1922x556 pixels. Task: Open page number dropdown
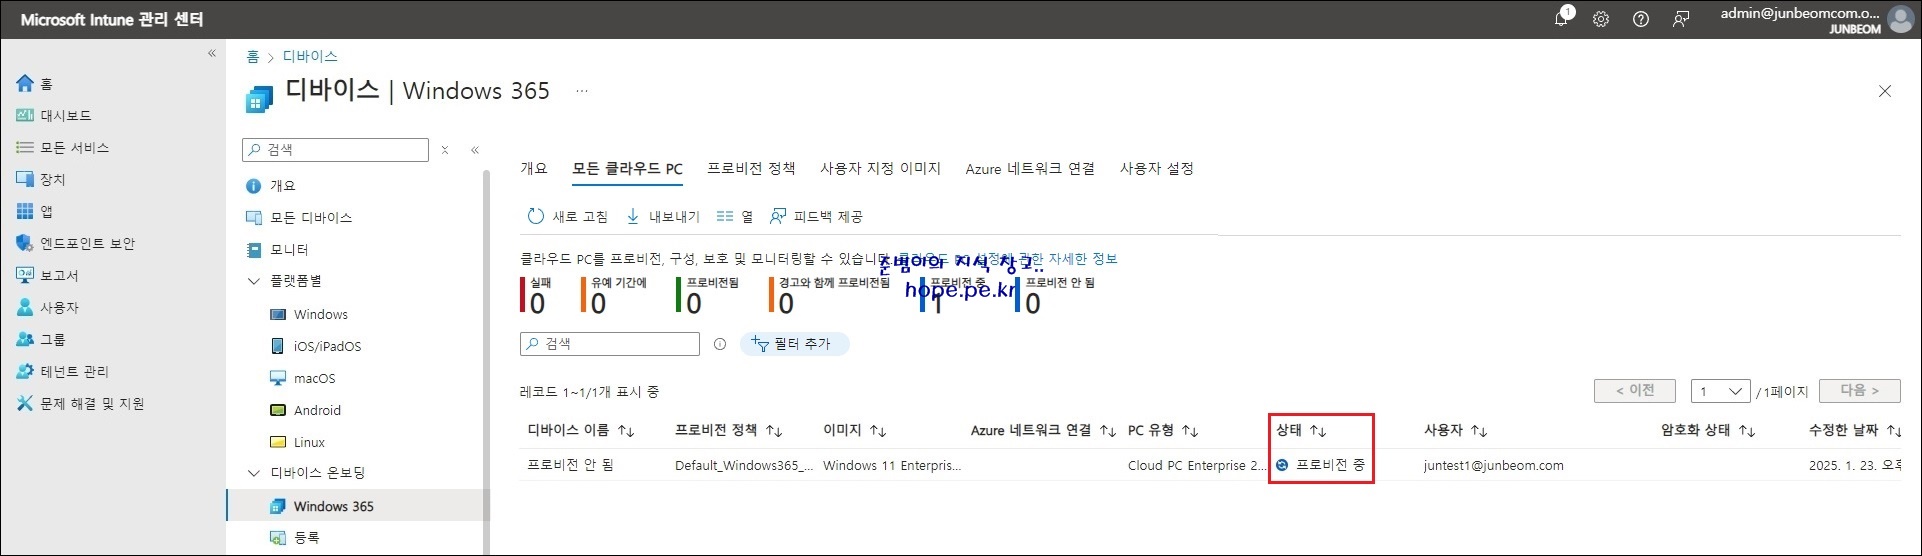1720,391
